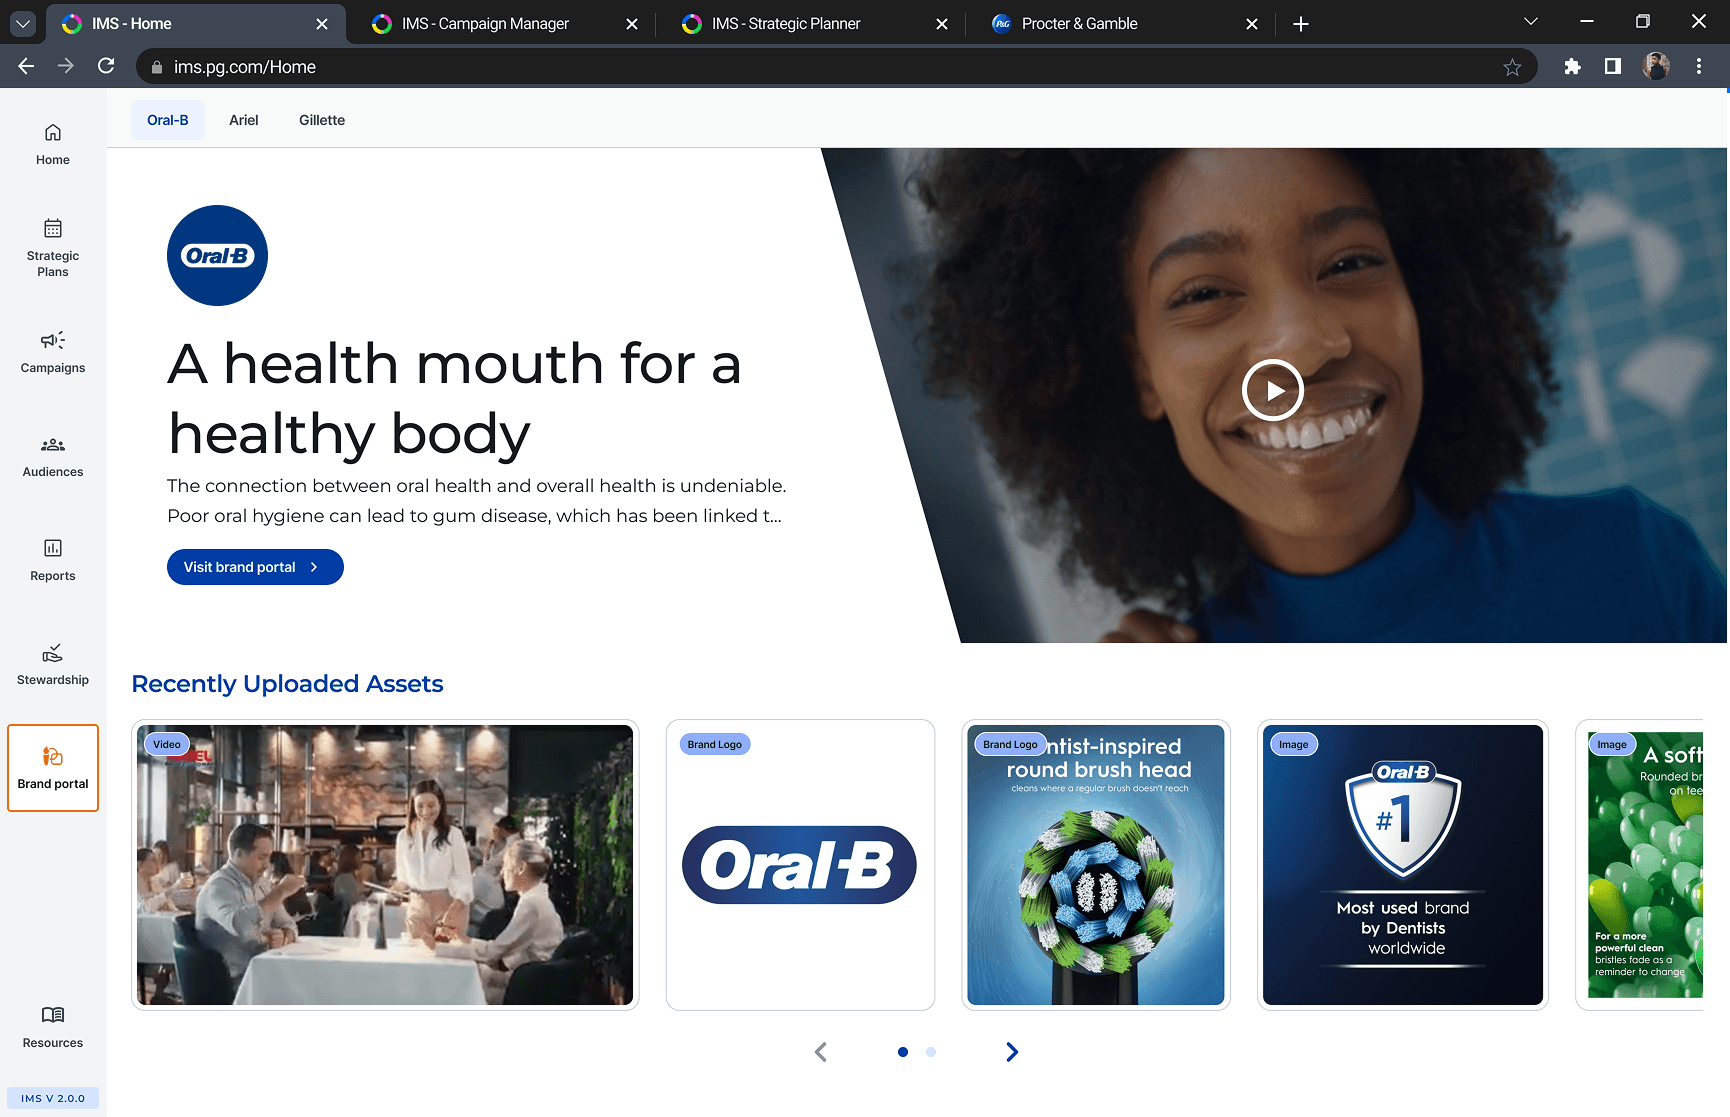Reload the current page
The image size is (1730, 1117).
pos(106,66)
